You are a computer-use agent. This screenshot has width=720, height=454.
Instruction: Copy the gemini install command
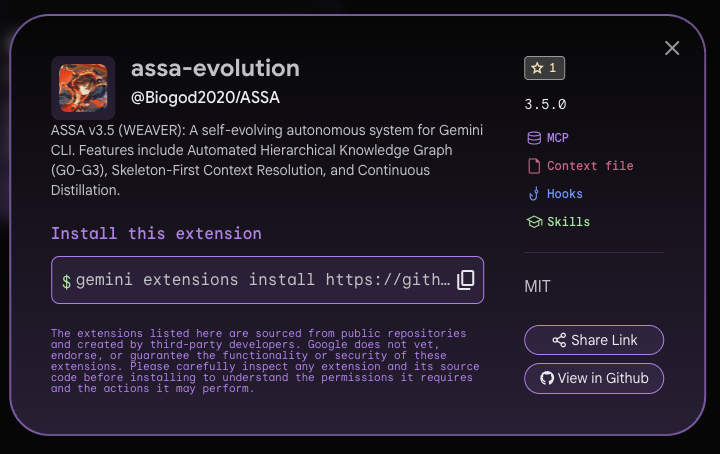coord(465,280)
